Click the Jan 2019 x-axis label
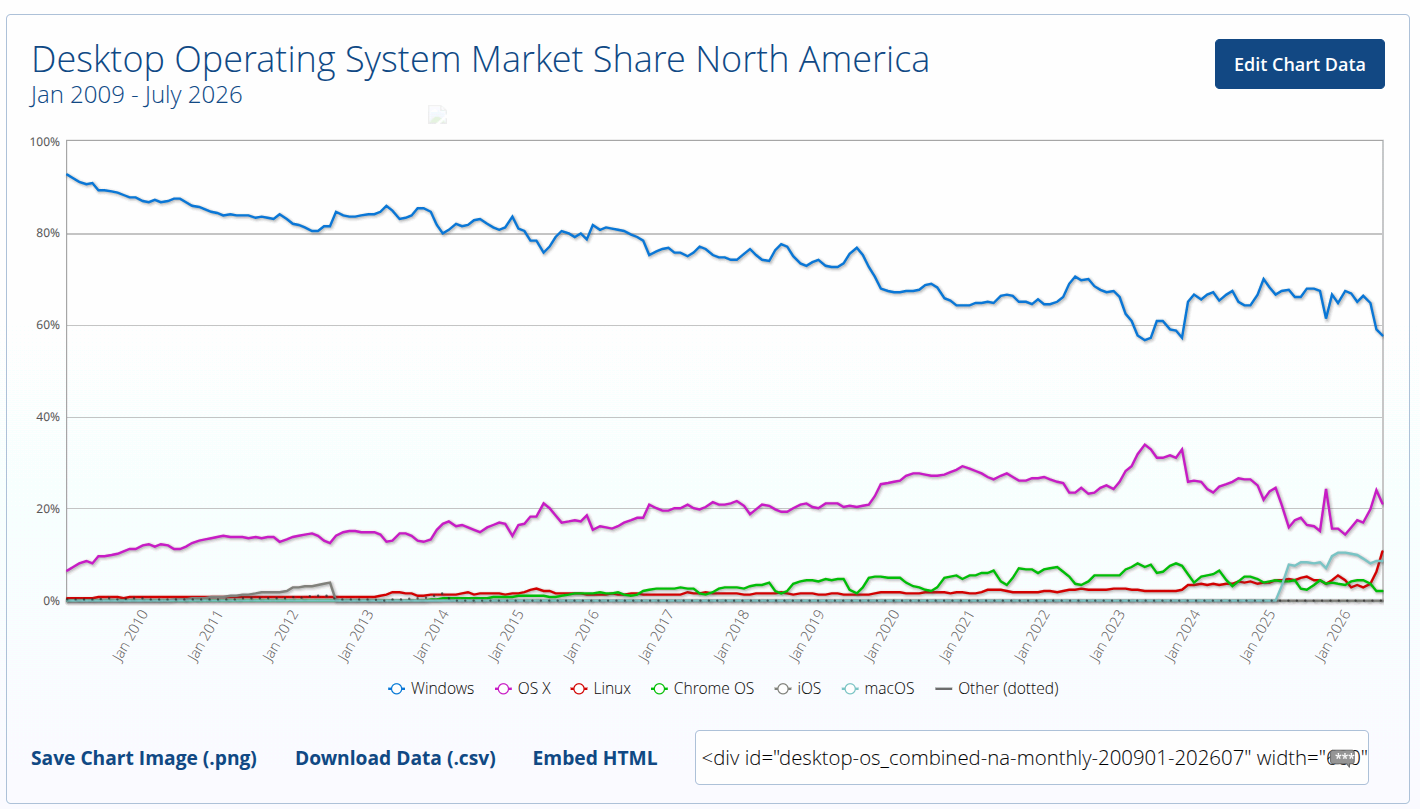Viewport: 1420px width, 809px height. [x=806, y=635]
